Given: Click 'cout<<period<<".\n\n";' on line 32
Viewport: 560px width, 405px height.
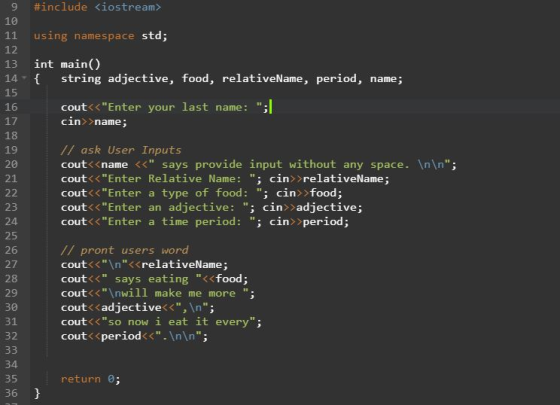Looking at the screenshot, I should tap(134, 336).
